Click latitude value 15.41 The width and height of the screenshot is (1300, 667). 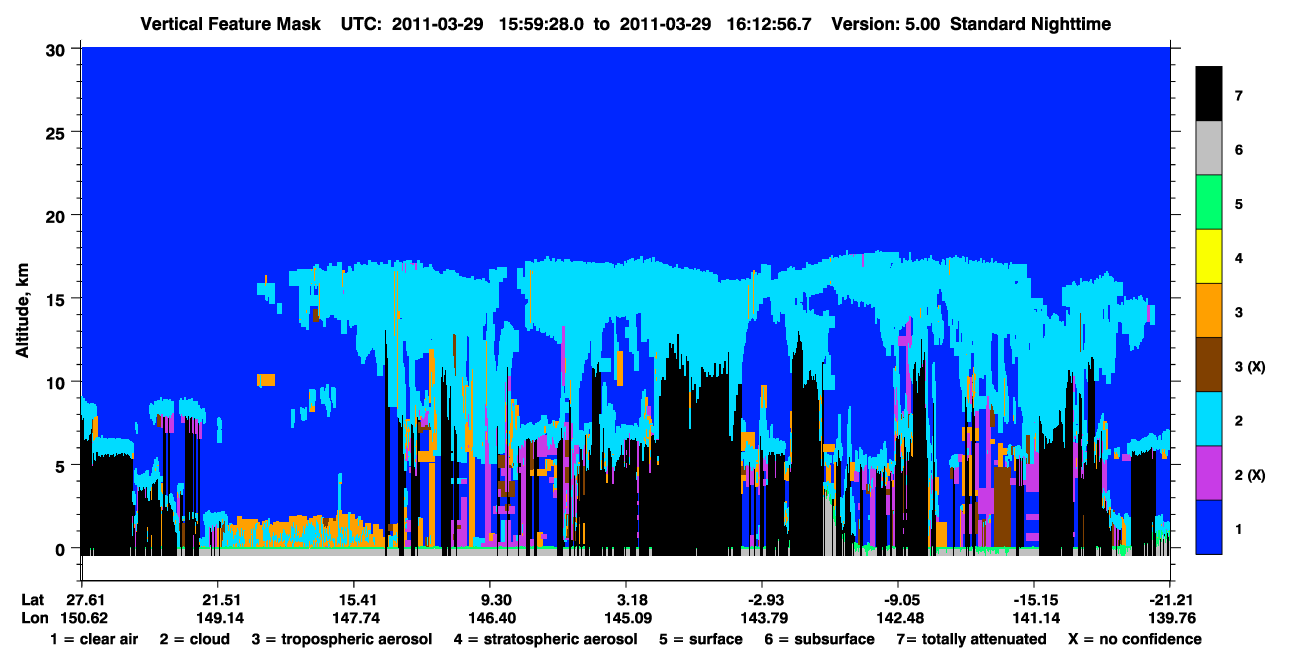pyautogui.click(x=353, y=600)
